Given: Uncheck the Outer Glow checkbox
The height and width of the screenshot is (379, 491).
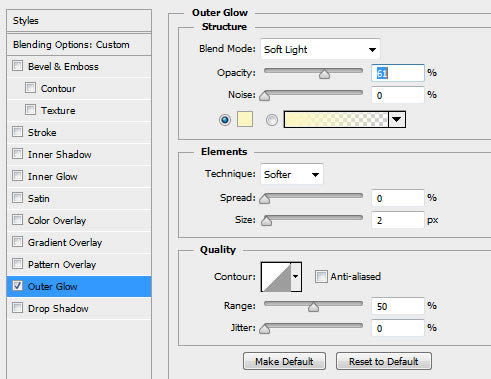Looking at the screenshot, I should (x=17, y=286).
